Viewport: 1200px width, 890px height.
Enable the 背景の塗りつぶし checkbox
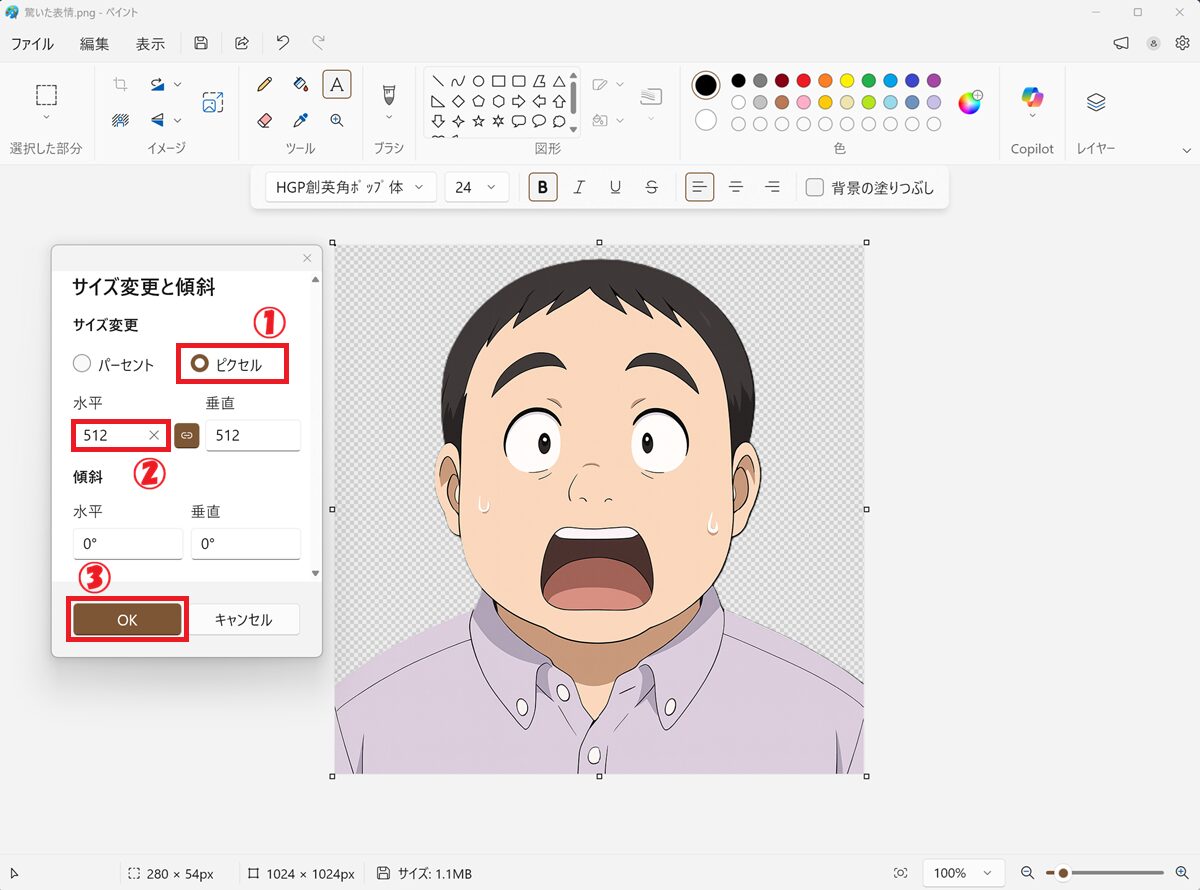click(x=815, y=187)
